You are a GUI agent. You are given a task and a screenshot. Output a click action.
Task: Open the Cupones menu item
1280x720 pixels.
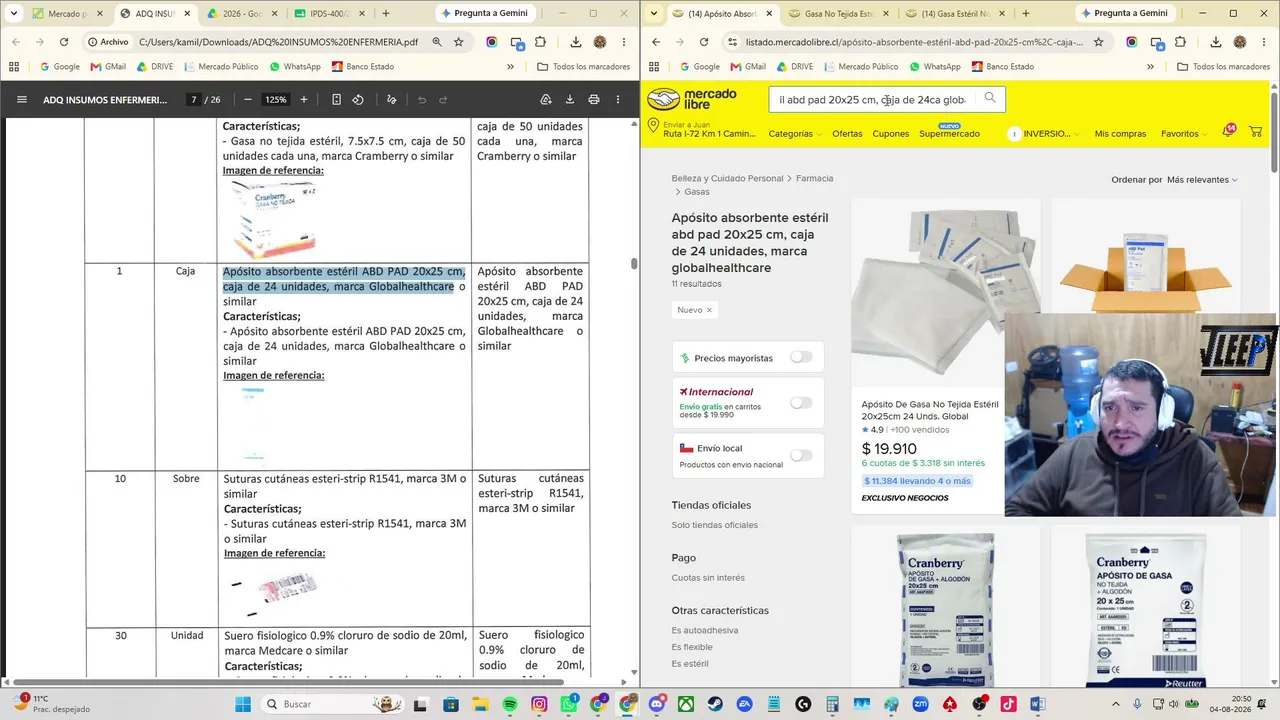891,134
